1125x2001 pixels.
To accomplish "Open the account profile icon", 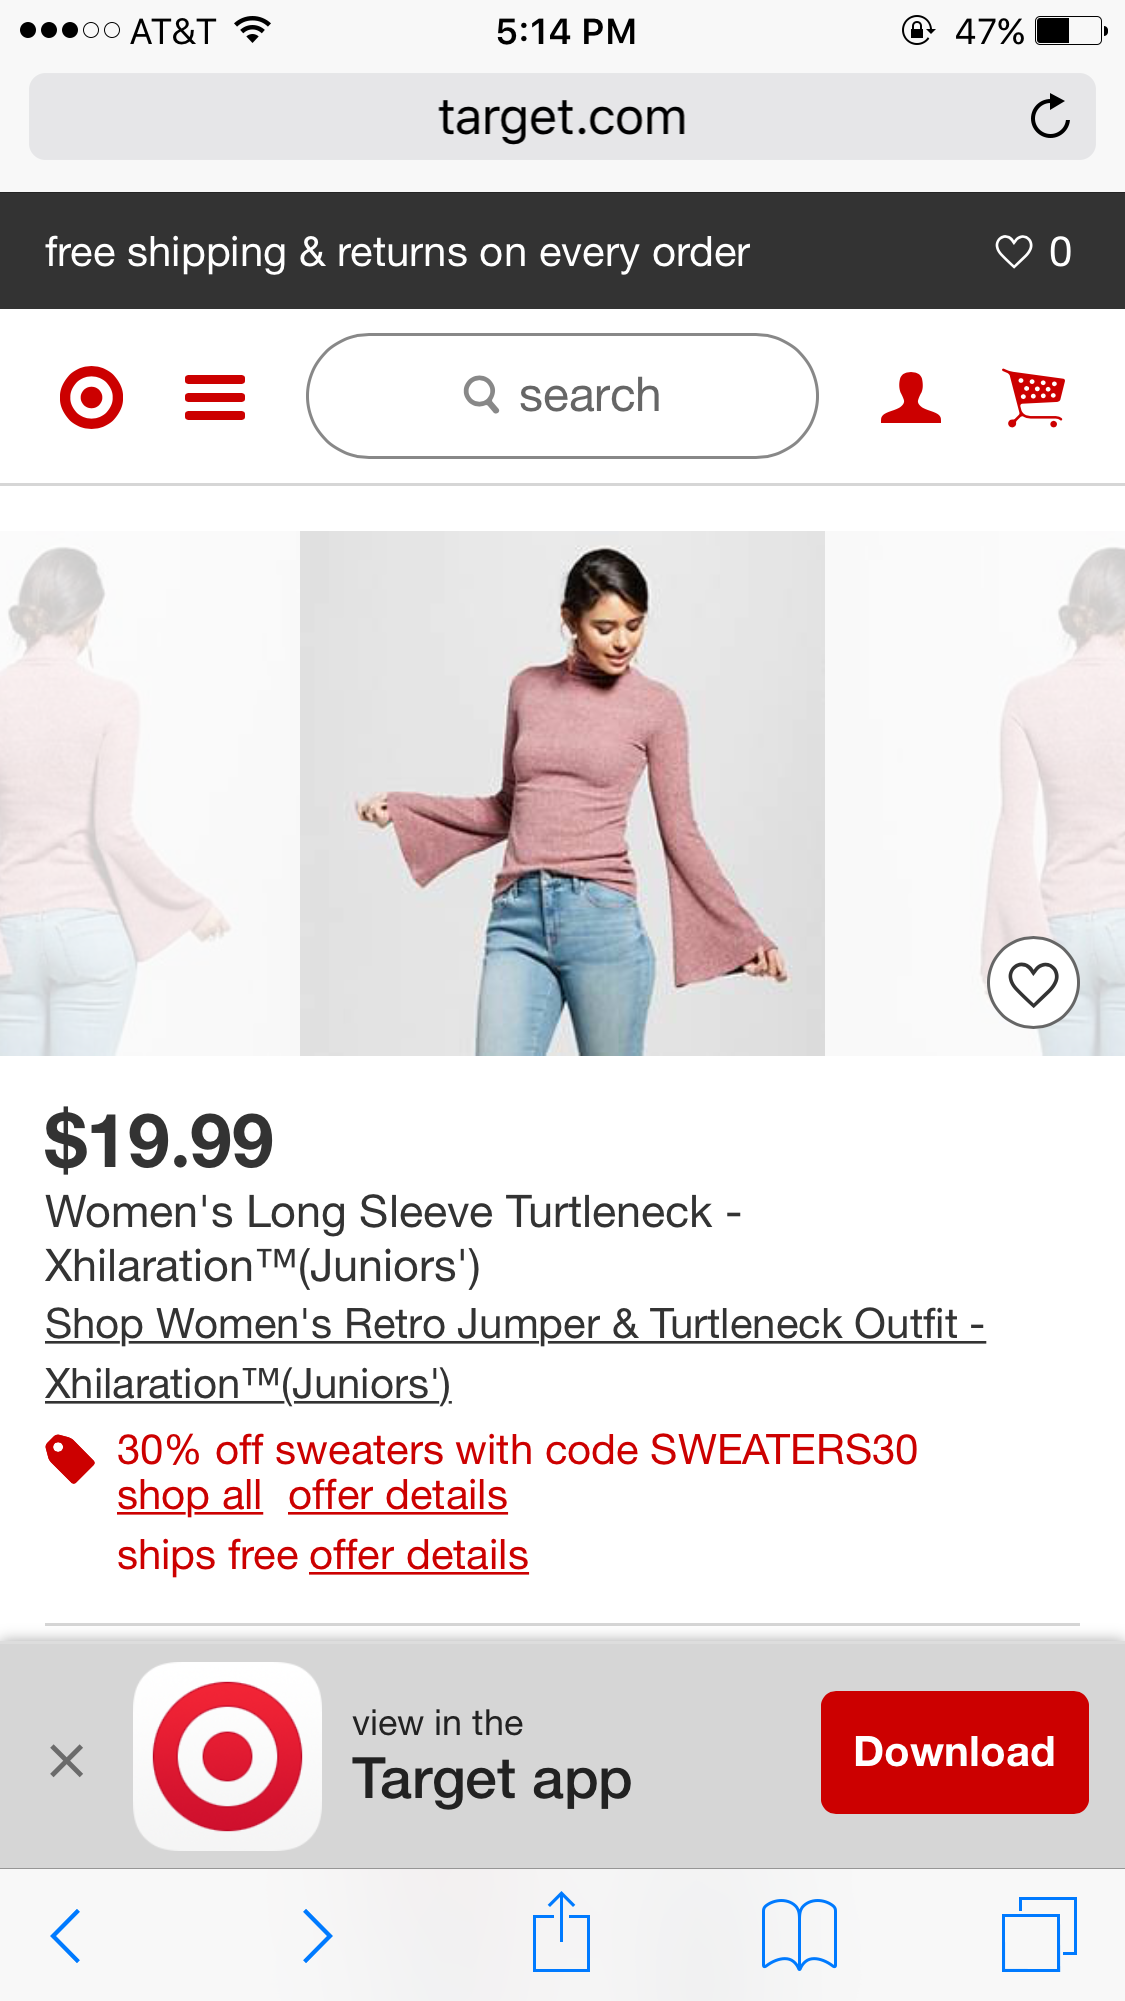I will click(x=911, y=397).
